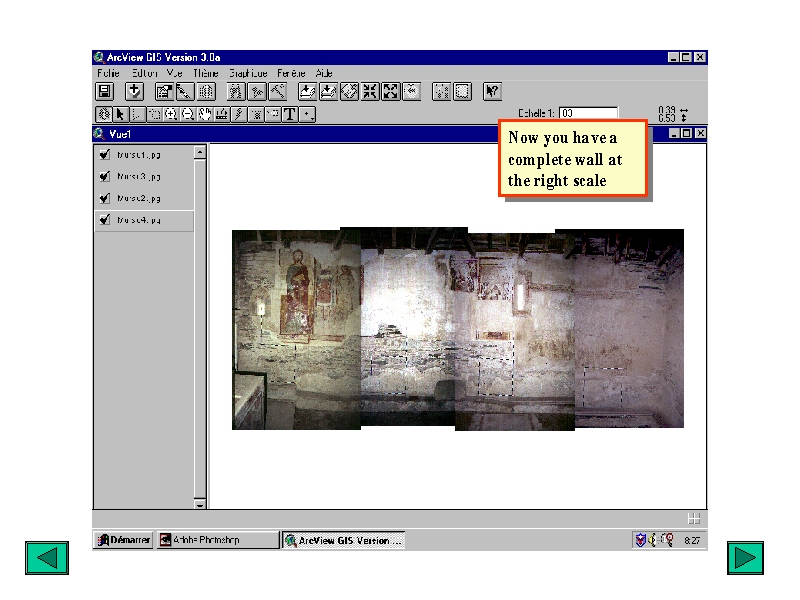Select the Measure ruler tool
800x600 pixels.
point(222,114)
